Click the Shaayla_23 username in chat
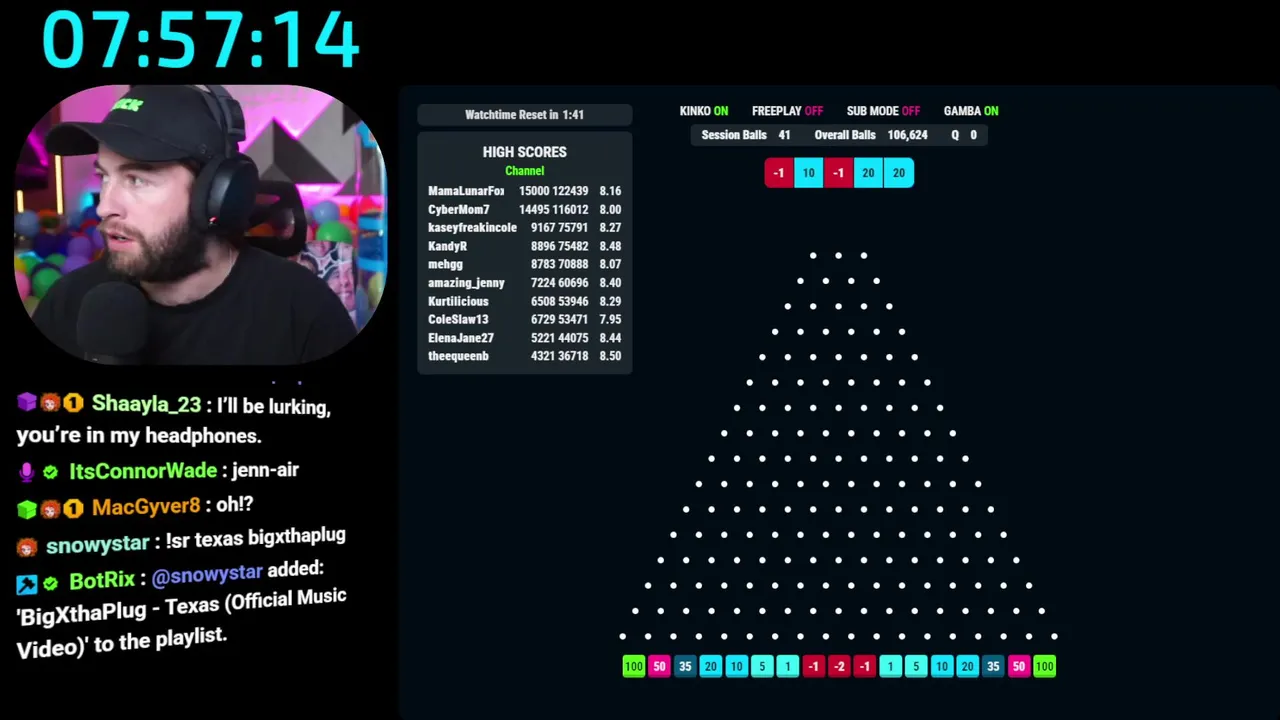The image size is (1280, 720). click(x=146, y=404)
